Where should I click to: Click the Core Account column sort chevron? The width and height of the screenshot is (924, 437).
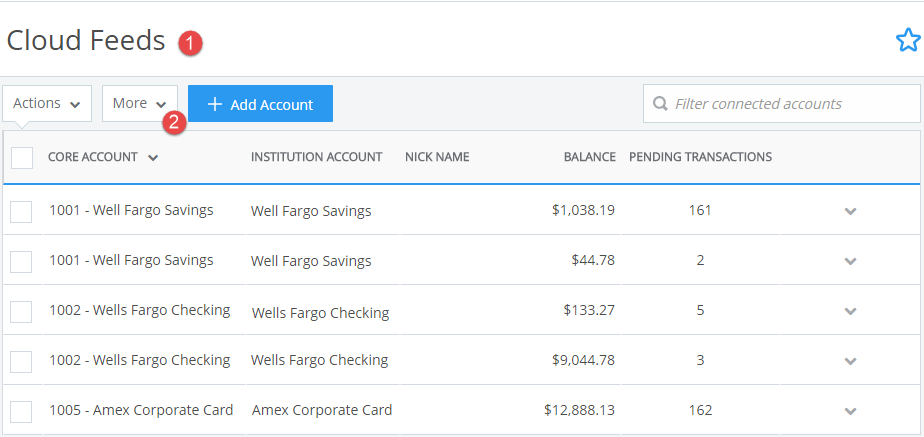153,158
